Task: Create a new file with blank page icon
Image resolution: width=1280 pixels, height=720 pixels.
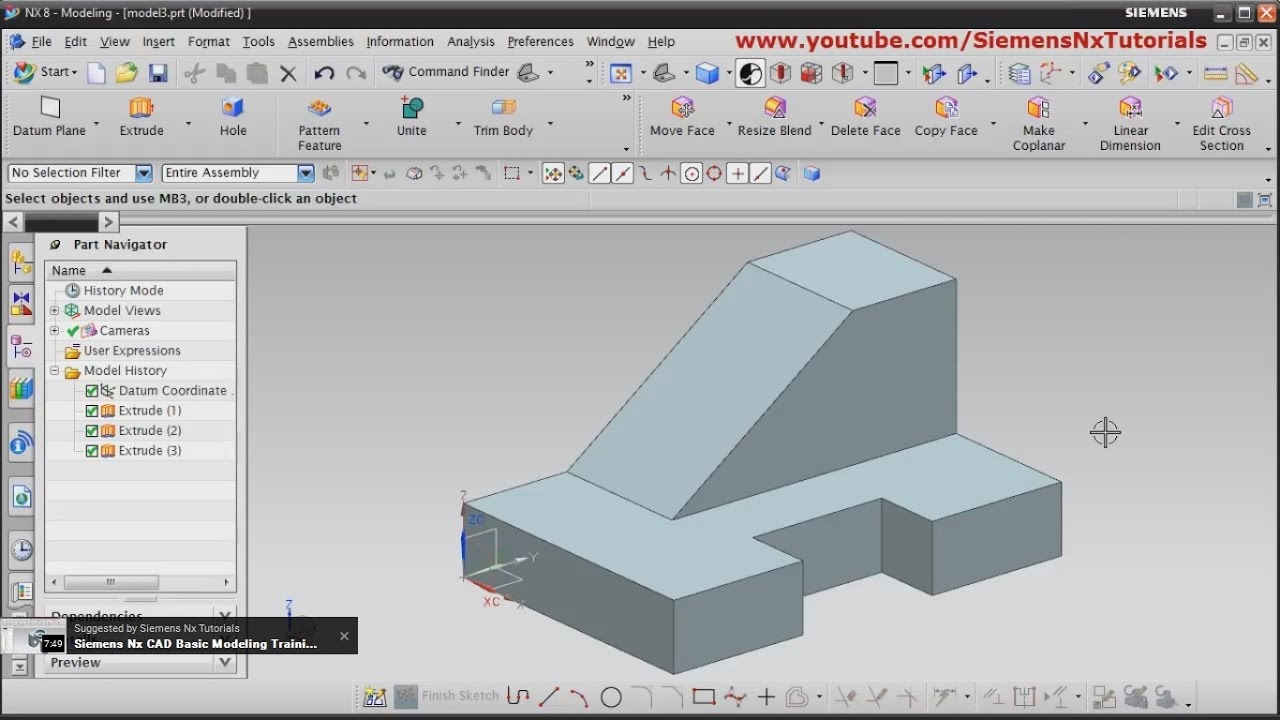Action: coord(96,73)
